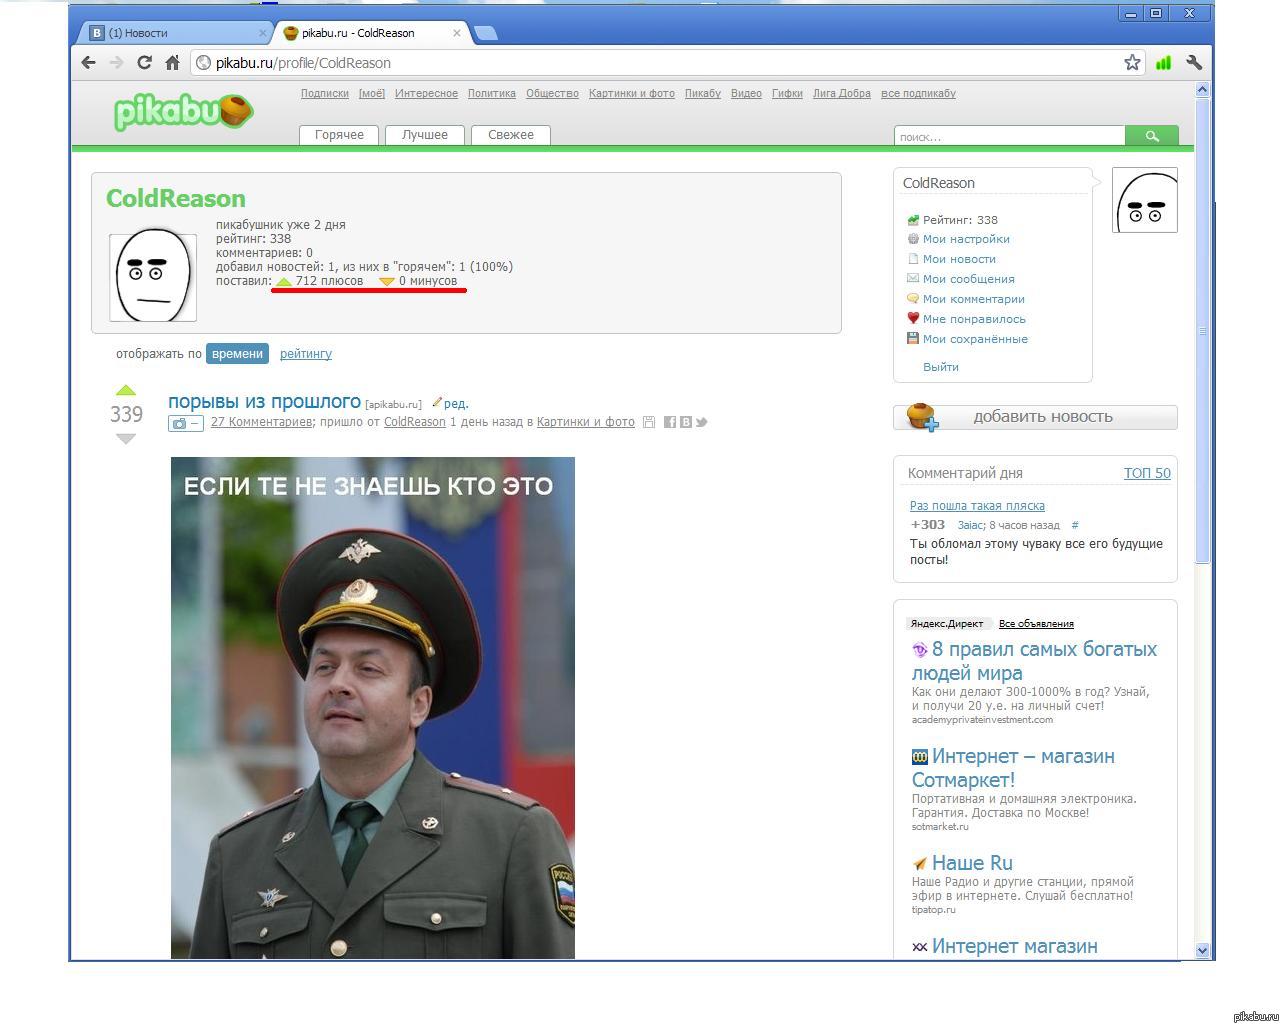Downvote the post with the gray arrow
The image size is (1280, 1024).
[x=126, y=439]
